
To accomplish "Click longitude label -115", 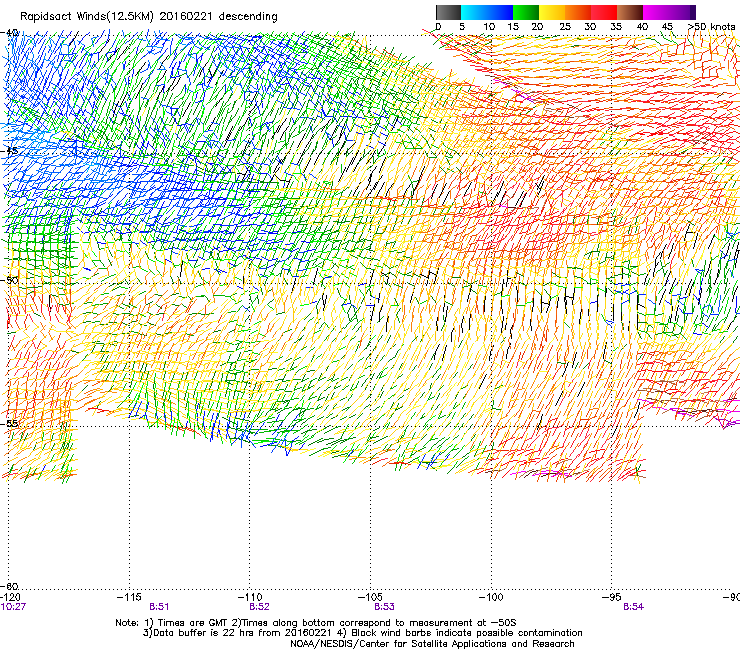I will 129,597.
